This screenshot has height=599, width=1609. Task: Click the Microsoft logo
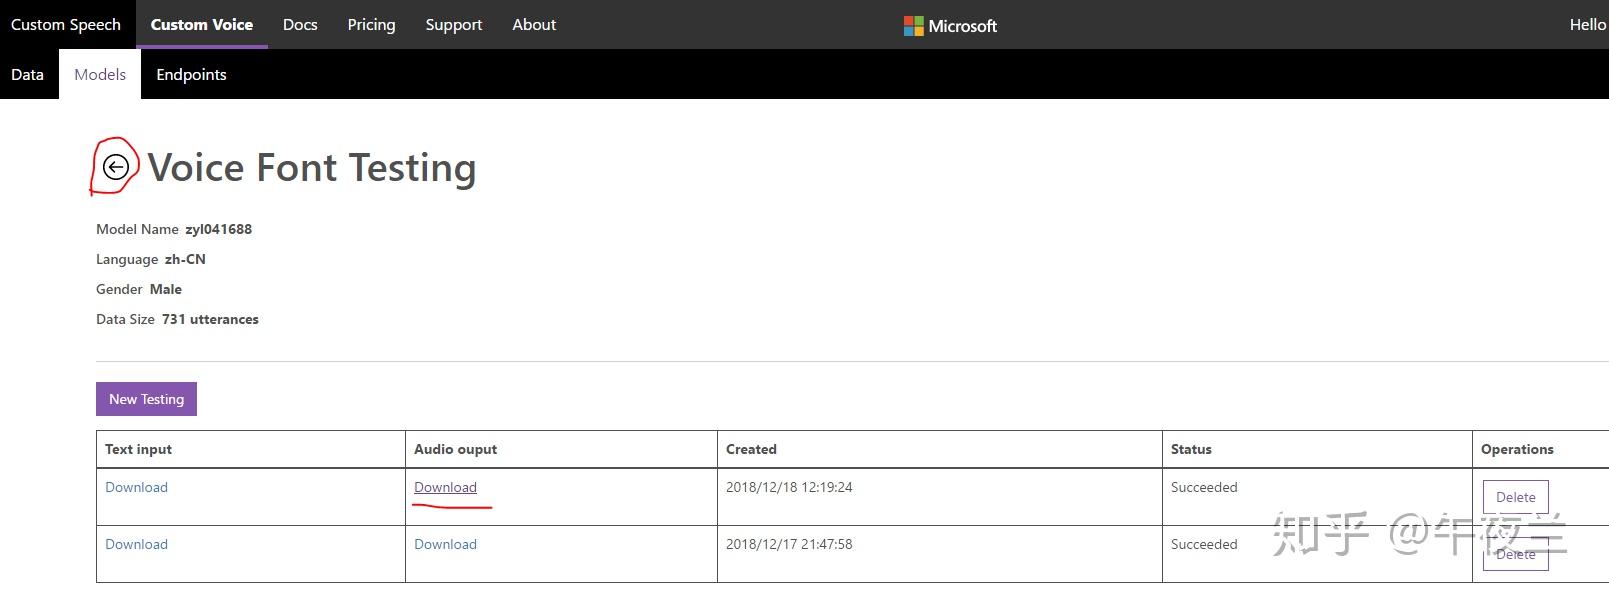950,26
